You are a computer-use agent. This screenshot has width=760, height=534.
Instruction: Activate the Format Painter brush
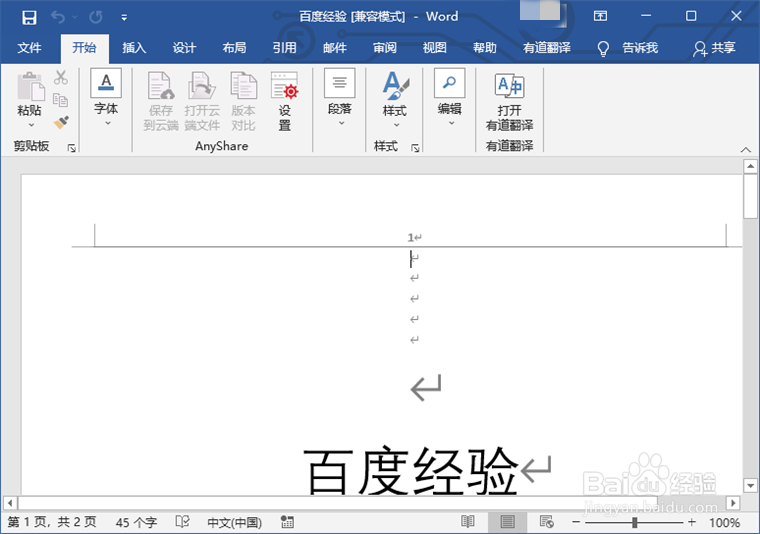pos(61,122)
